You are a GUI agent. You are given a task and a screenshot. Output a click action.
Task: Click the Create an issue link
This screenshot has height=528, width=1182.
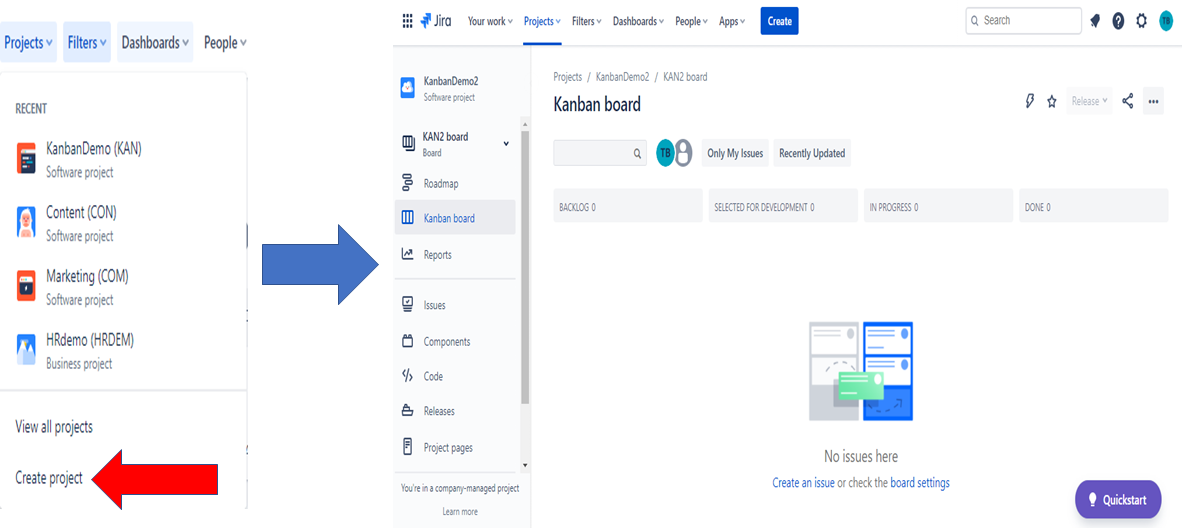click(x=803, y=483)
